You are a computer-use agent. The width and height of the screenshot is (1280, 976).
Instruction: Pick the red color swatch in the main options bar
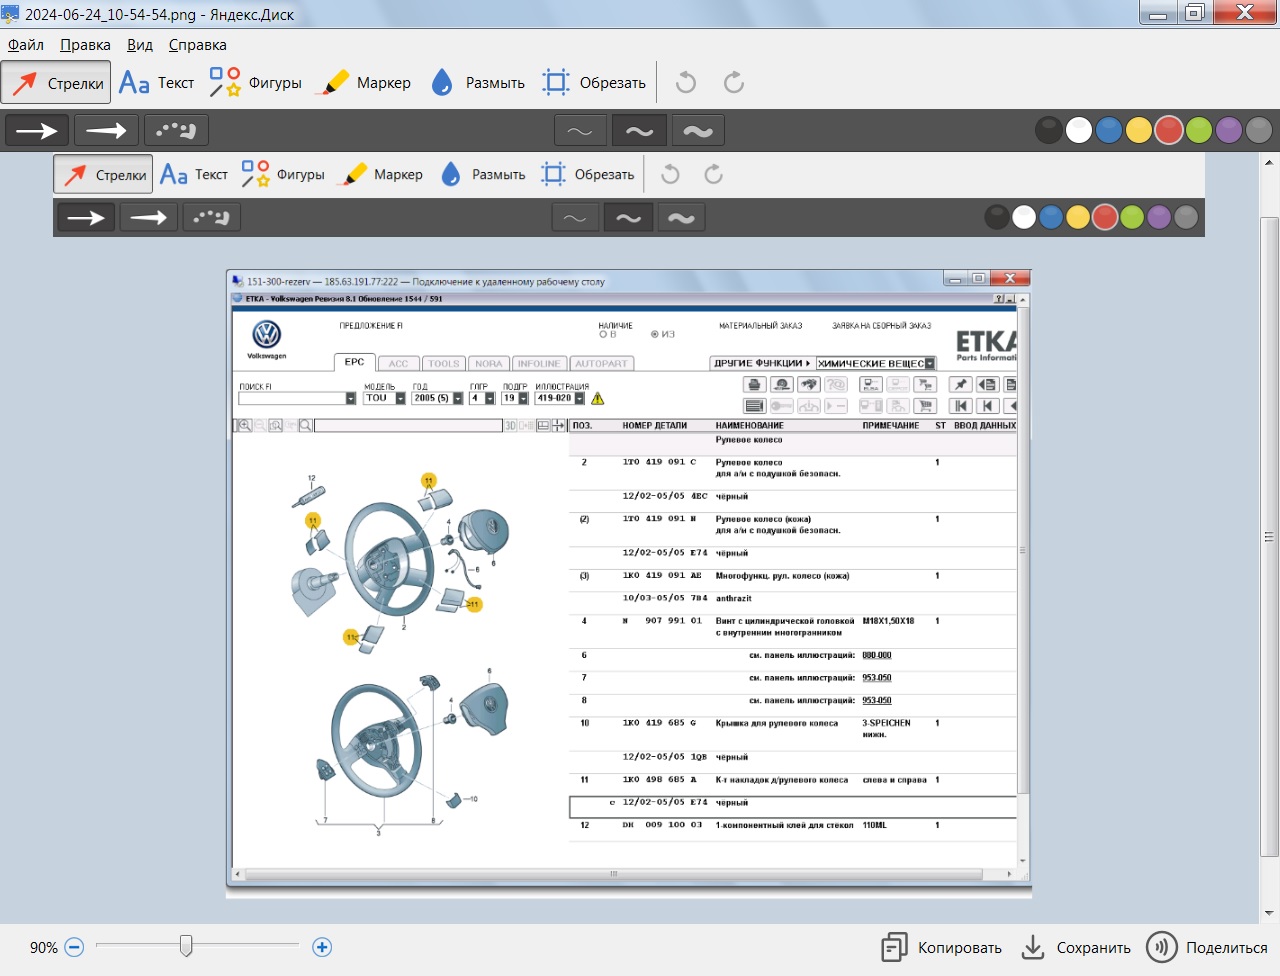pyautogui.click(x=1169, y=130)
